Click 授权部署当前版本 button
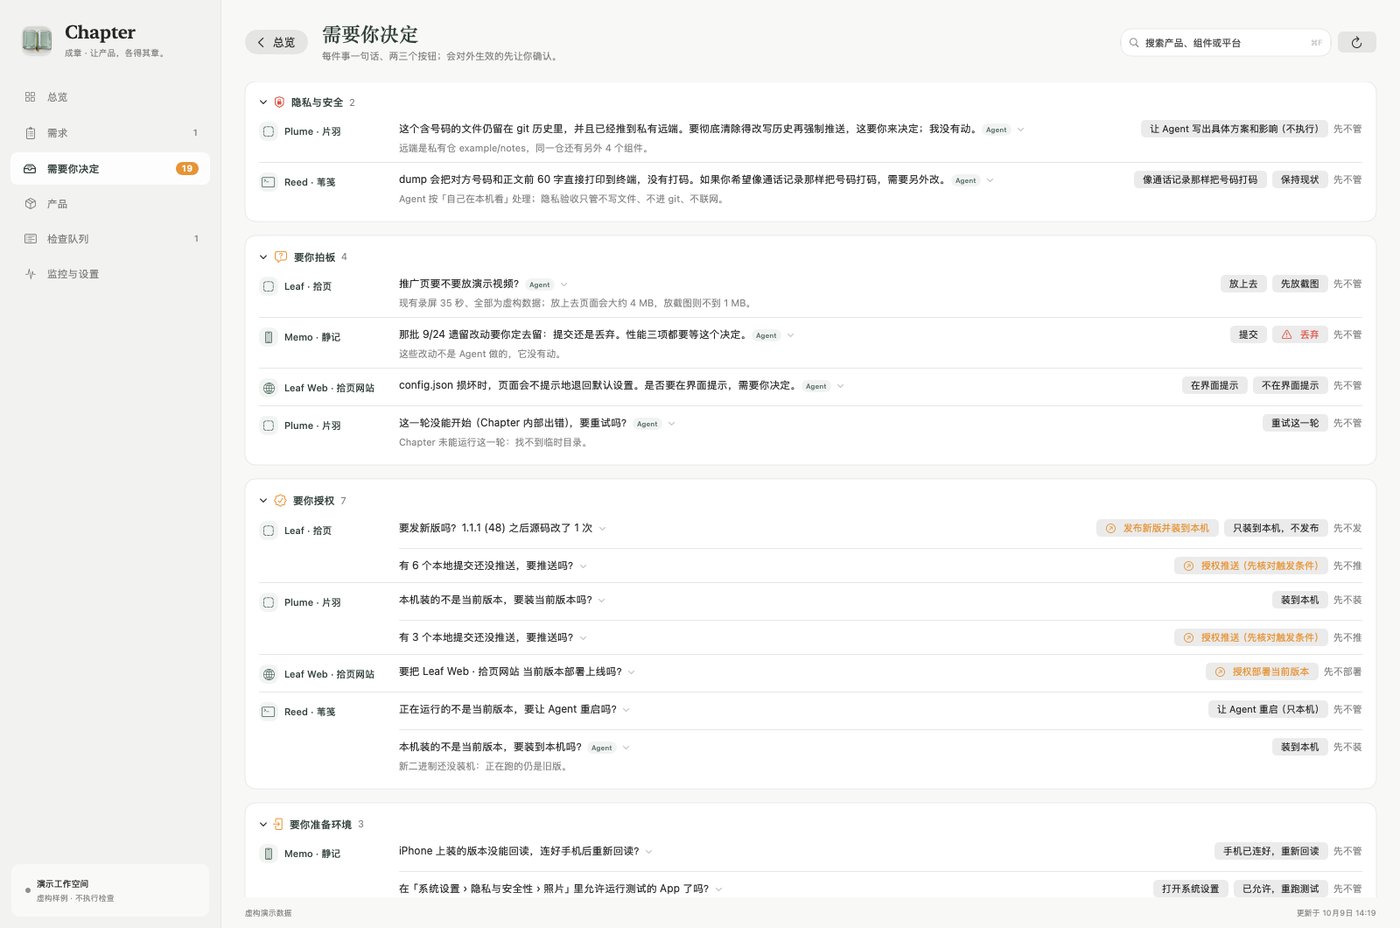The width and height of the screenshot is (1400, 928). pos(1262,672)
